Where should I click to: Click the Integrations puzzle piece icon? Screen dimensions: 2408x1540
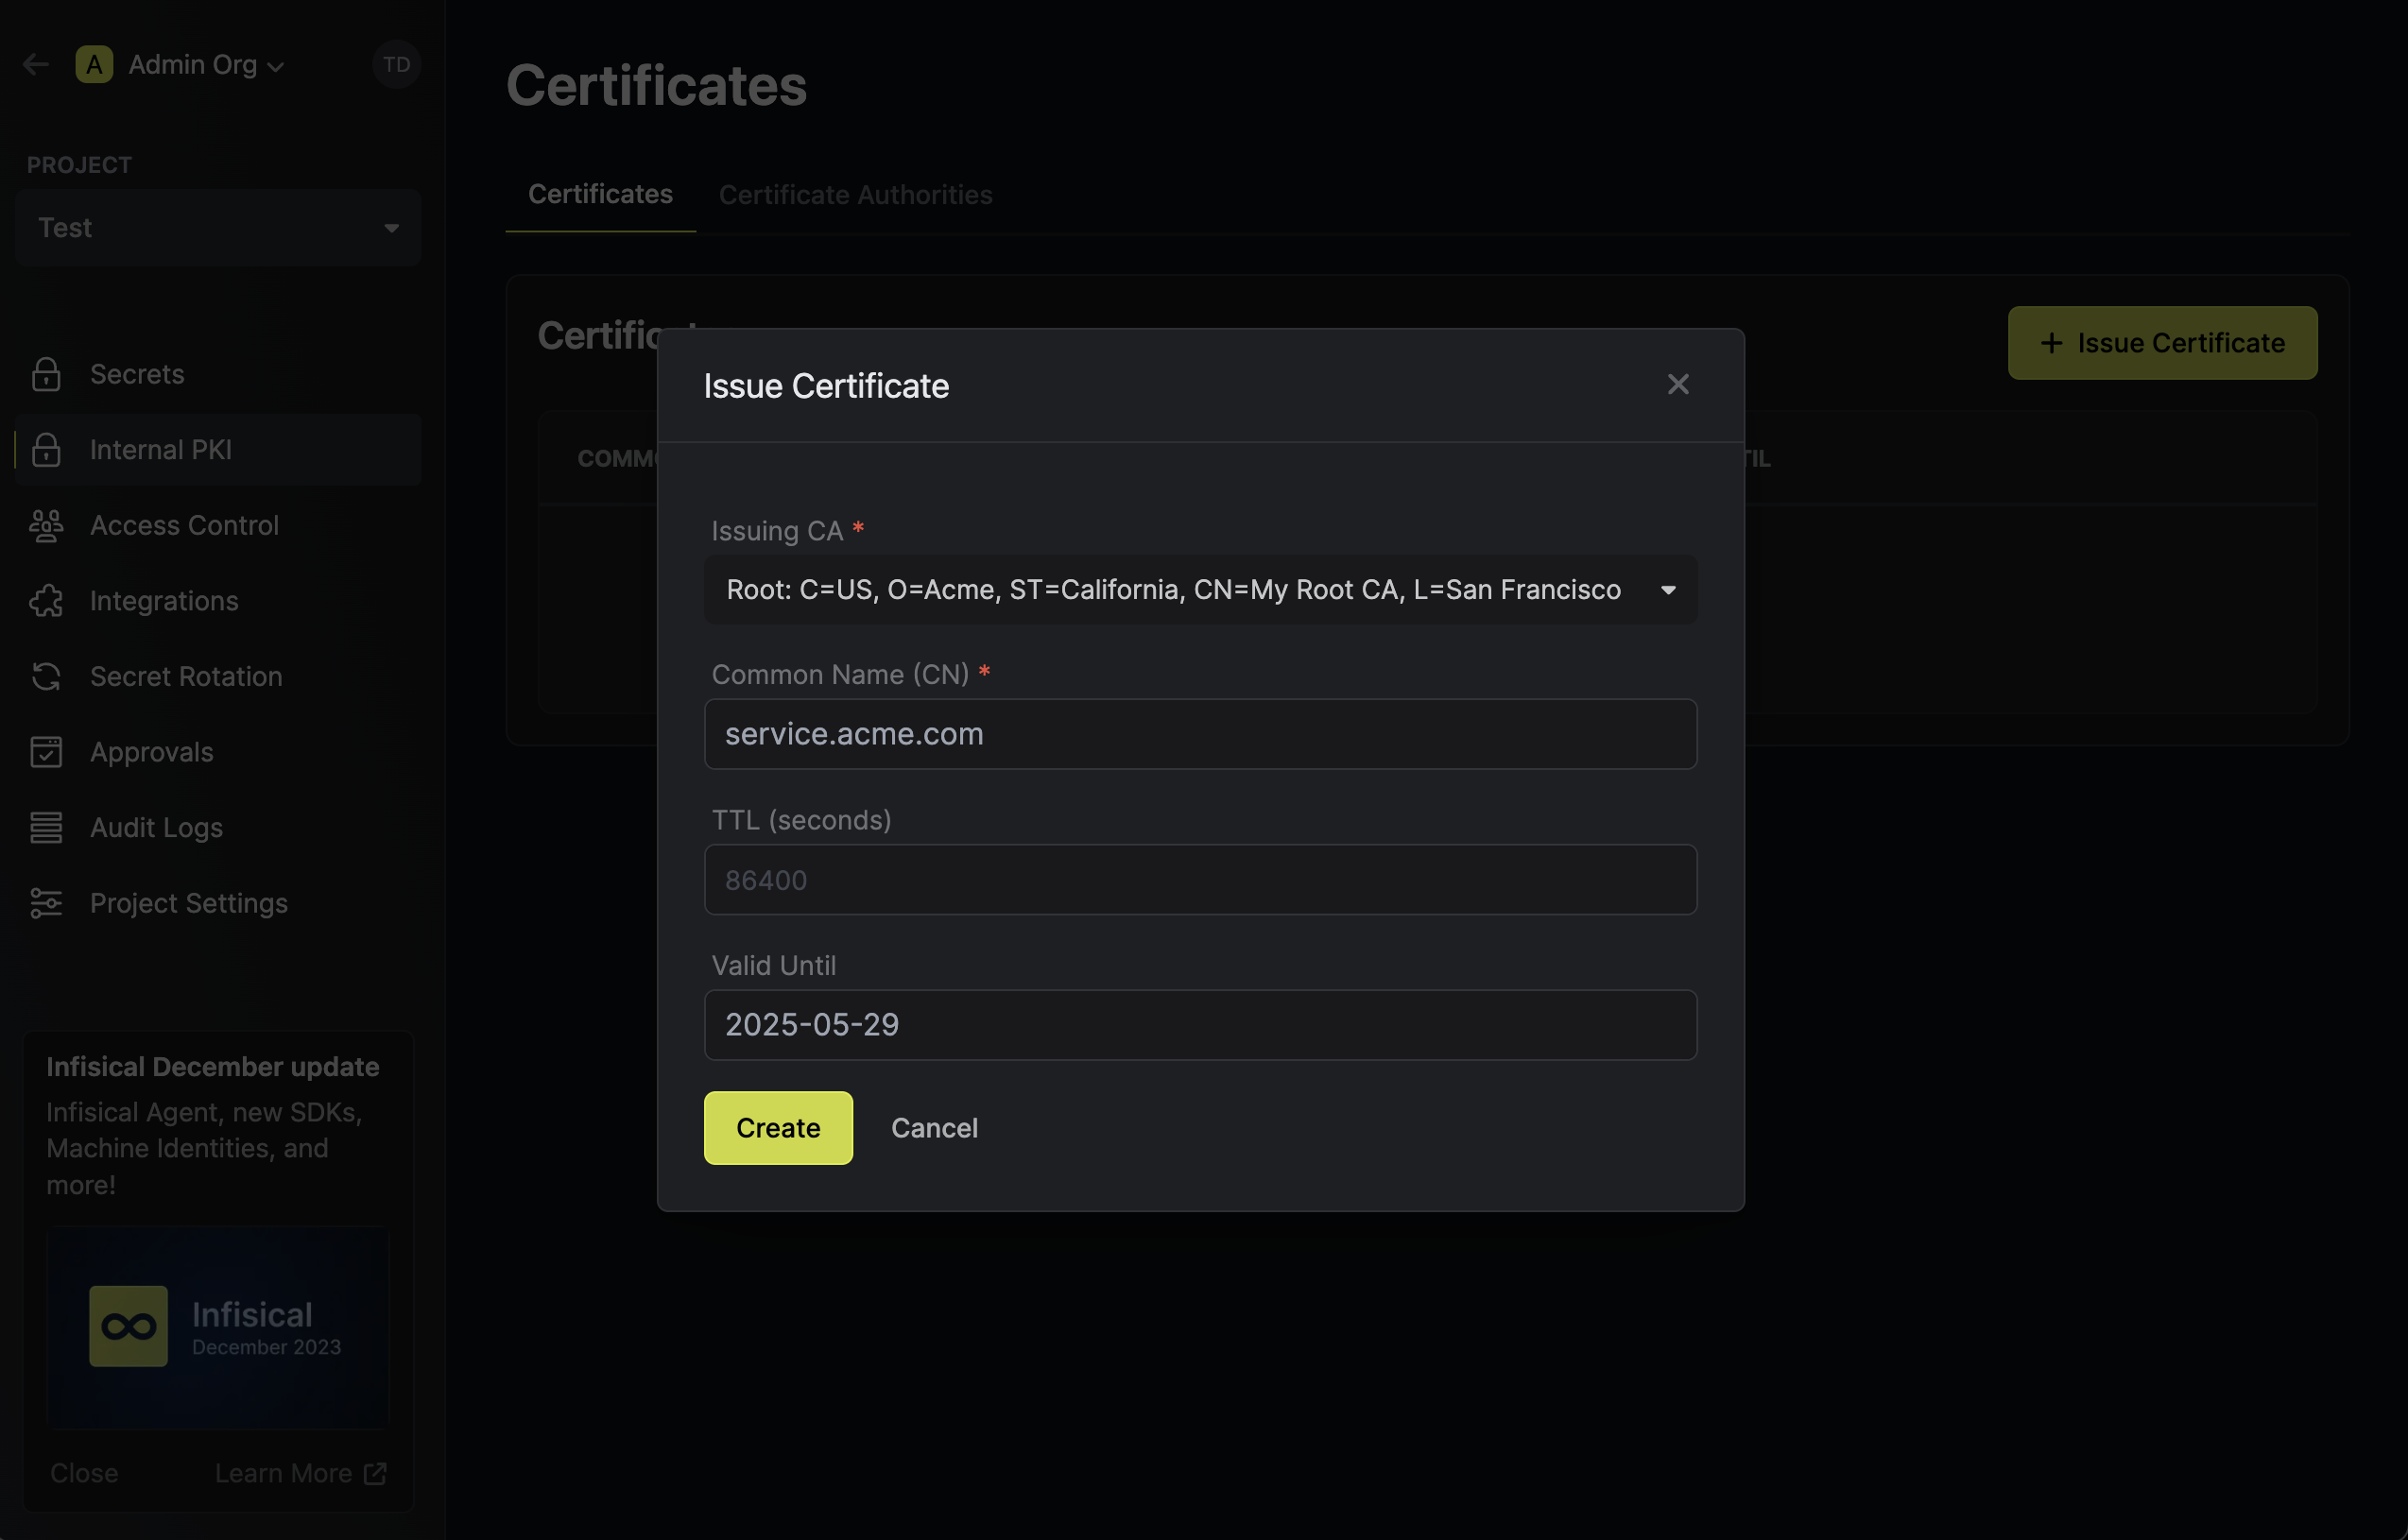(46, 601)
